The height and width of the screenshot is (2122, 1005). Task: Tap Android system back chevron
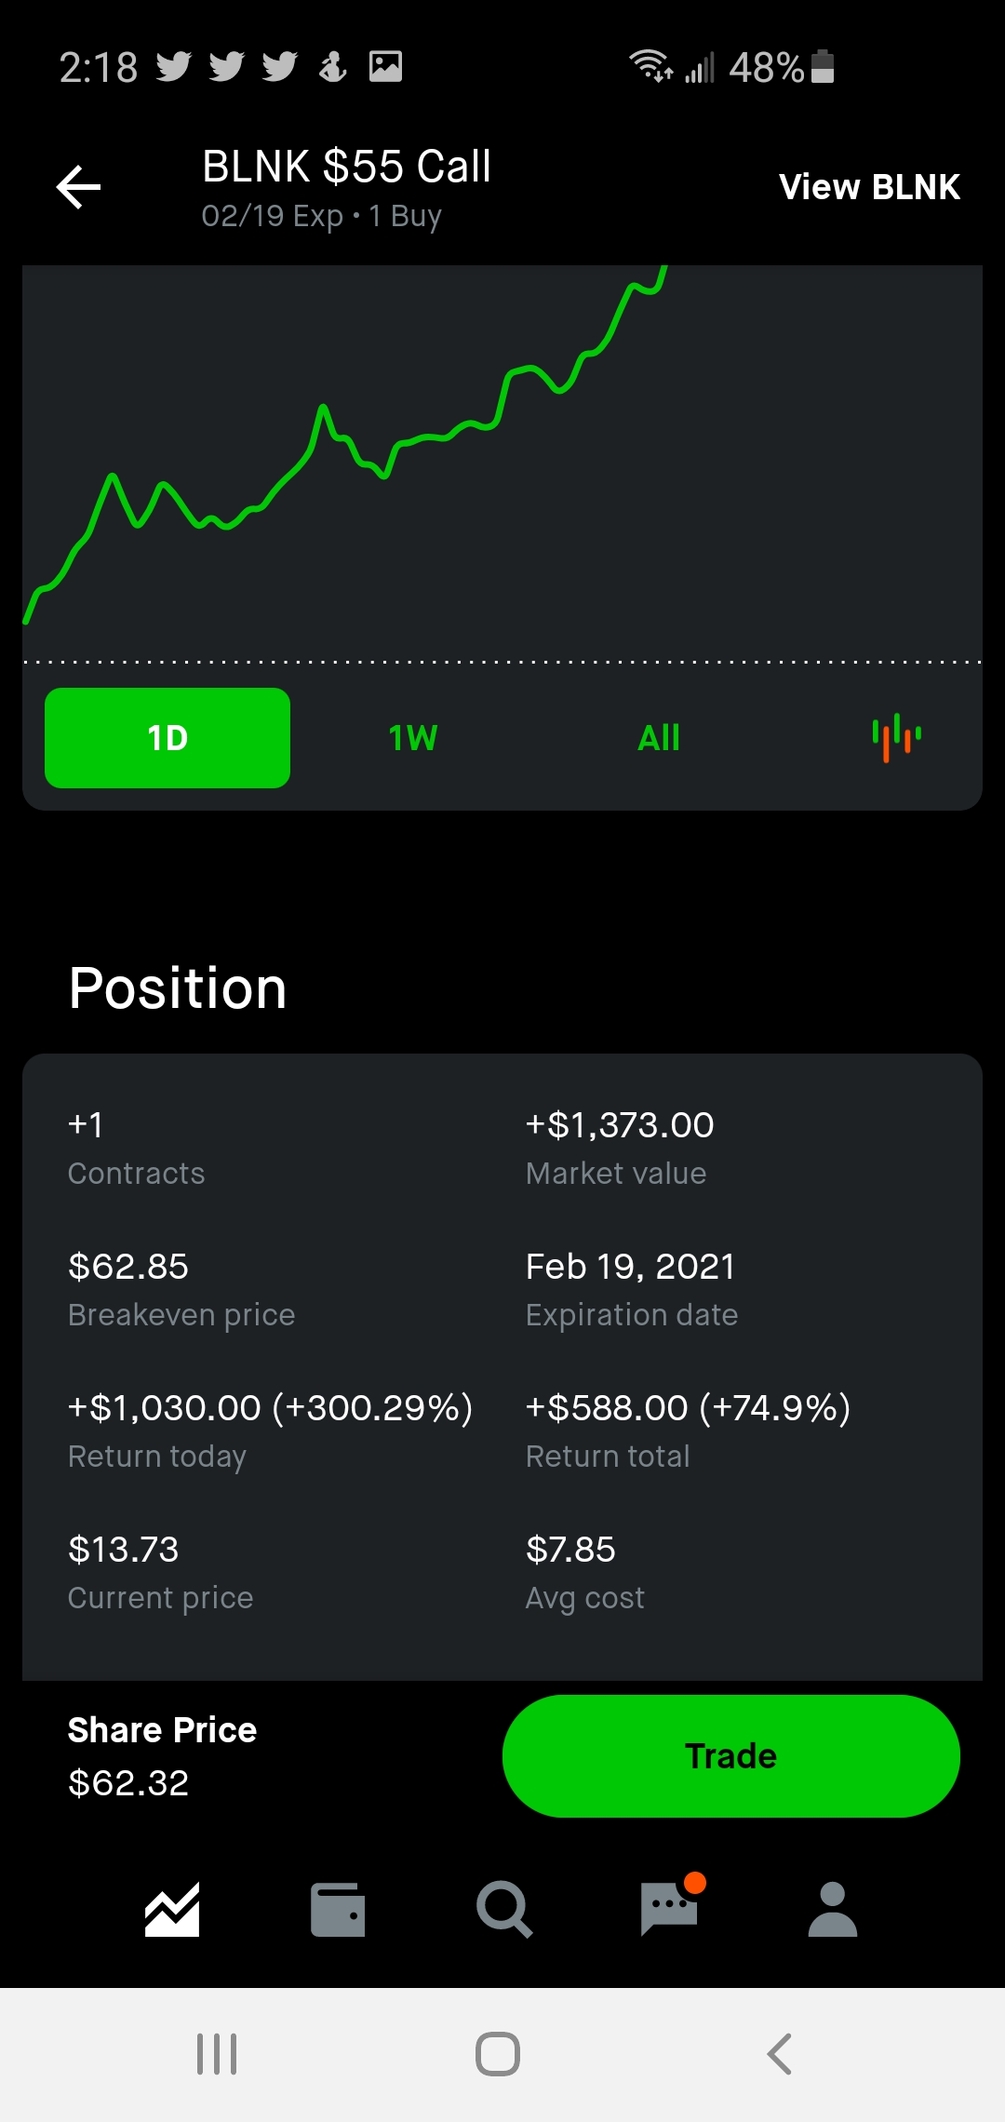780,2054
